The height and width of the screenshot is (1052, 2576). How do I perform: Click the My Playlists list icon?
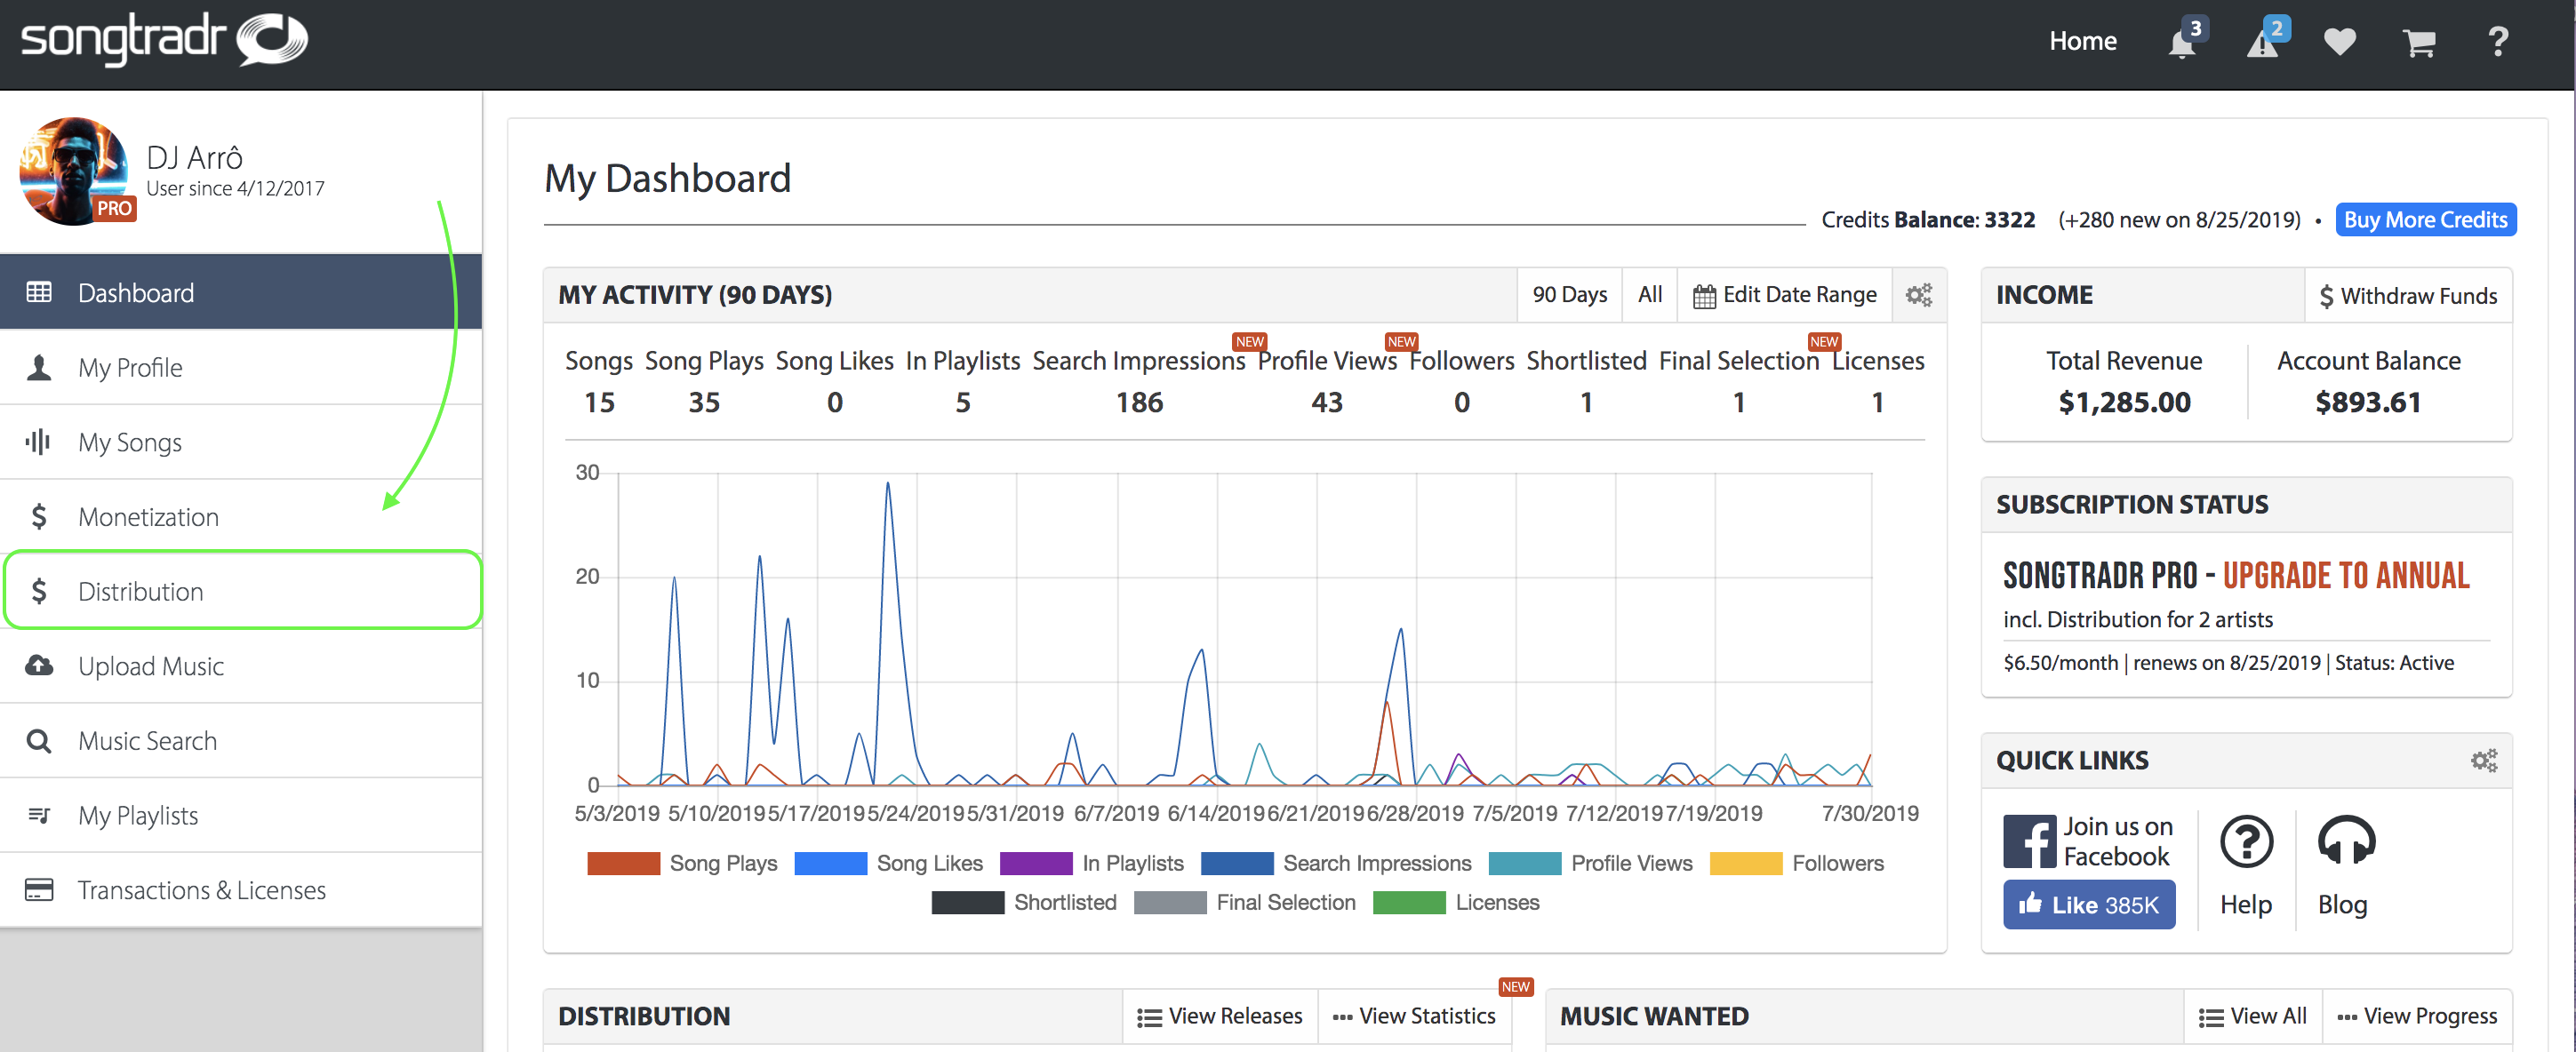39,815
